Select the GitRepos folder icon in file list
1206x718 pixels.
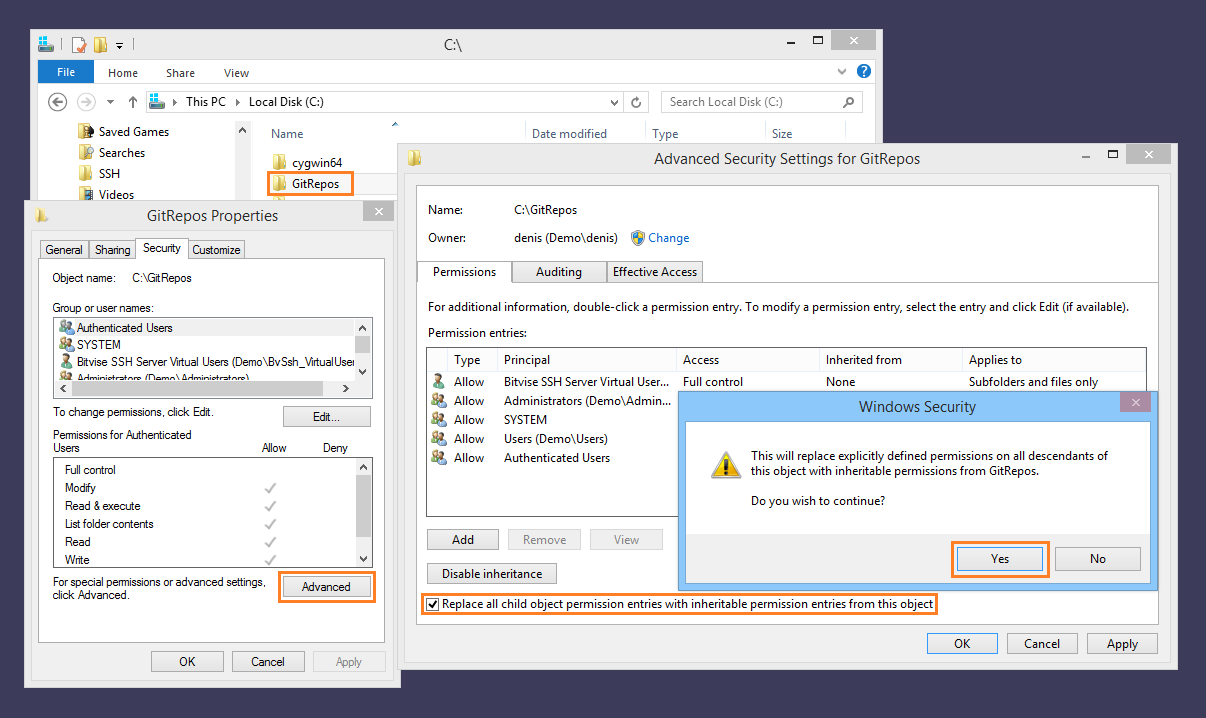tap(279, 183)
